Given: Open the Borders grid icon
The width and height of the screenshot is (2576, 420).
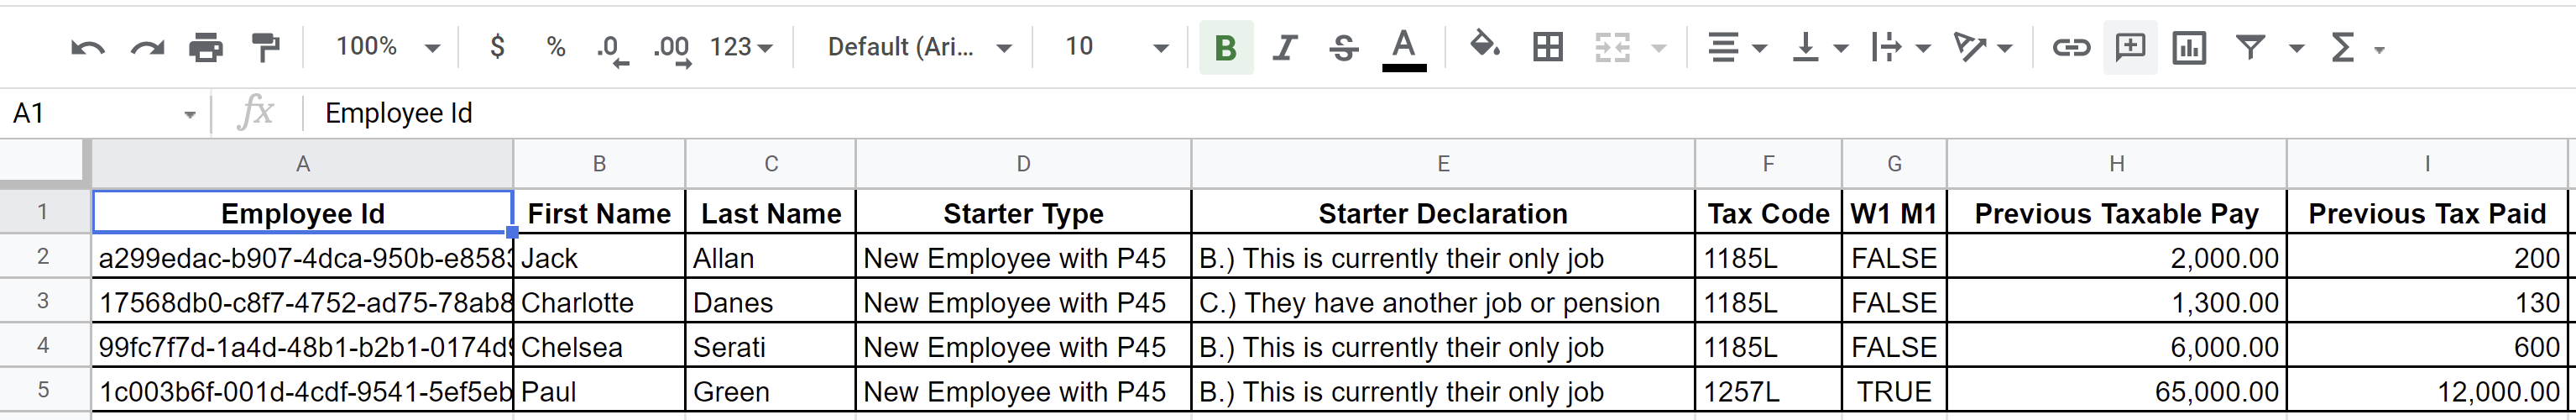Looking at the screenshot, I should click(1547, 47).
